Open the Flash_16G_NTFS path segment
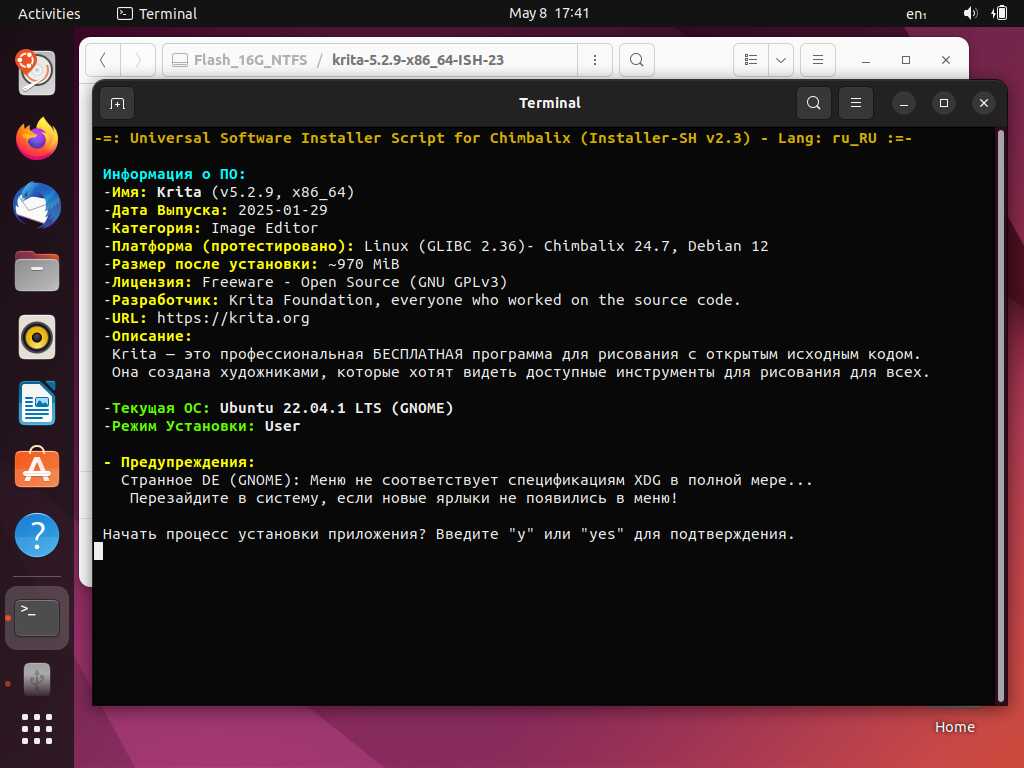 (238, 60)
